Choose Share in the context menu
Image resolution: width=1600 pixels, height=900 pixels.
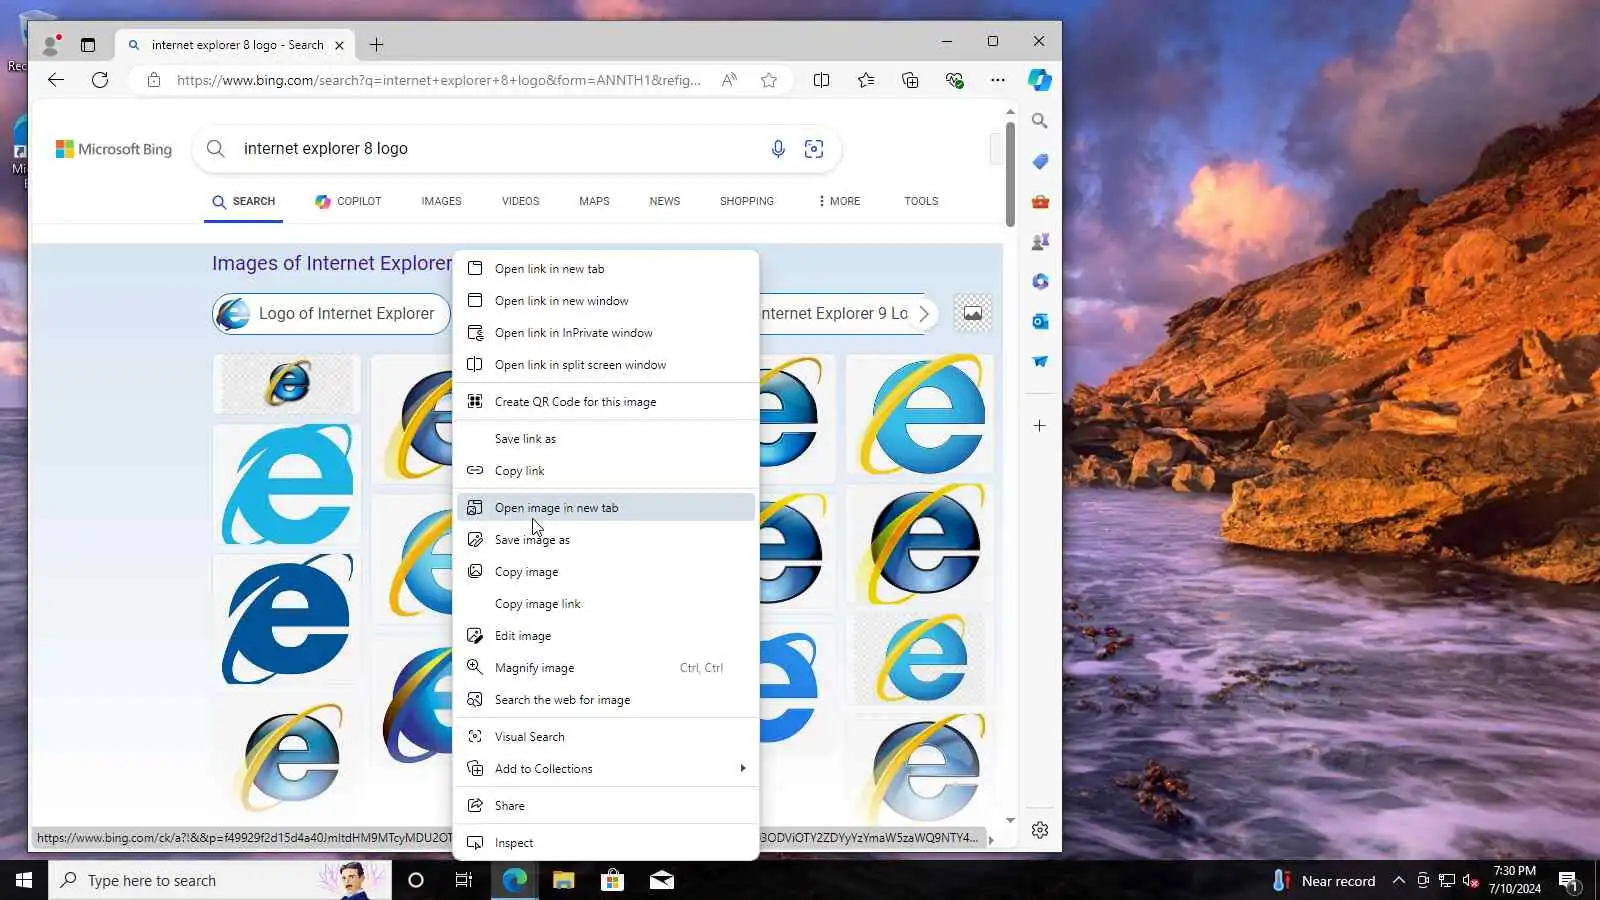(x=606, y=806)
